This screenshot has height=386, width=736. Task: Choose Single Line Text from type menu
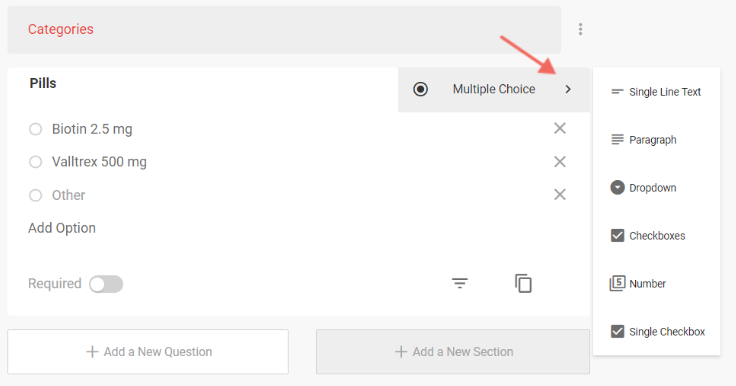[656, 92]
